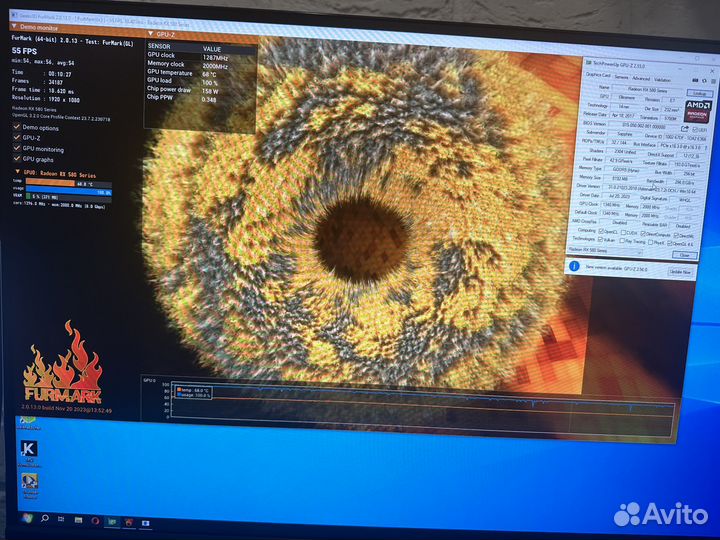Open the media player desktop shortcut
The width and height of the screenshot is (720, 540).
point(29,481)
